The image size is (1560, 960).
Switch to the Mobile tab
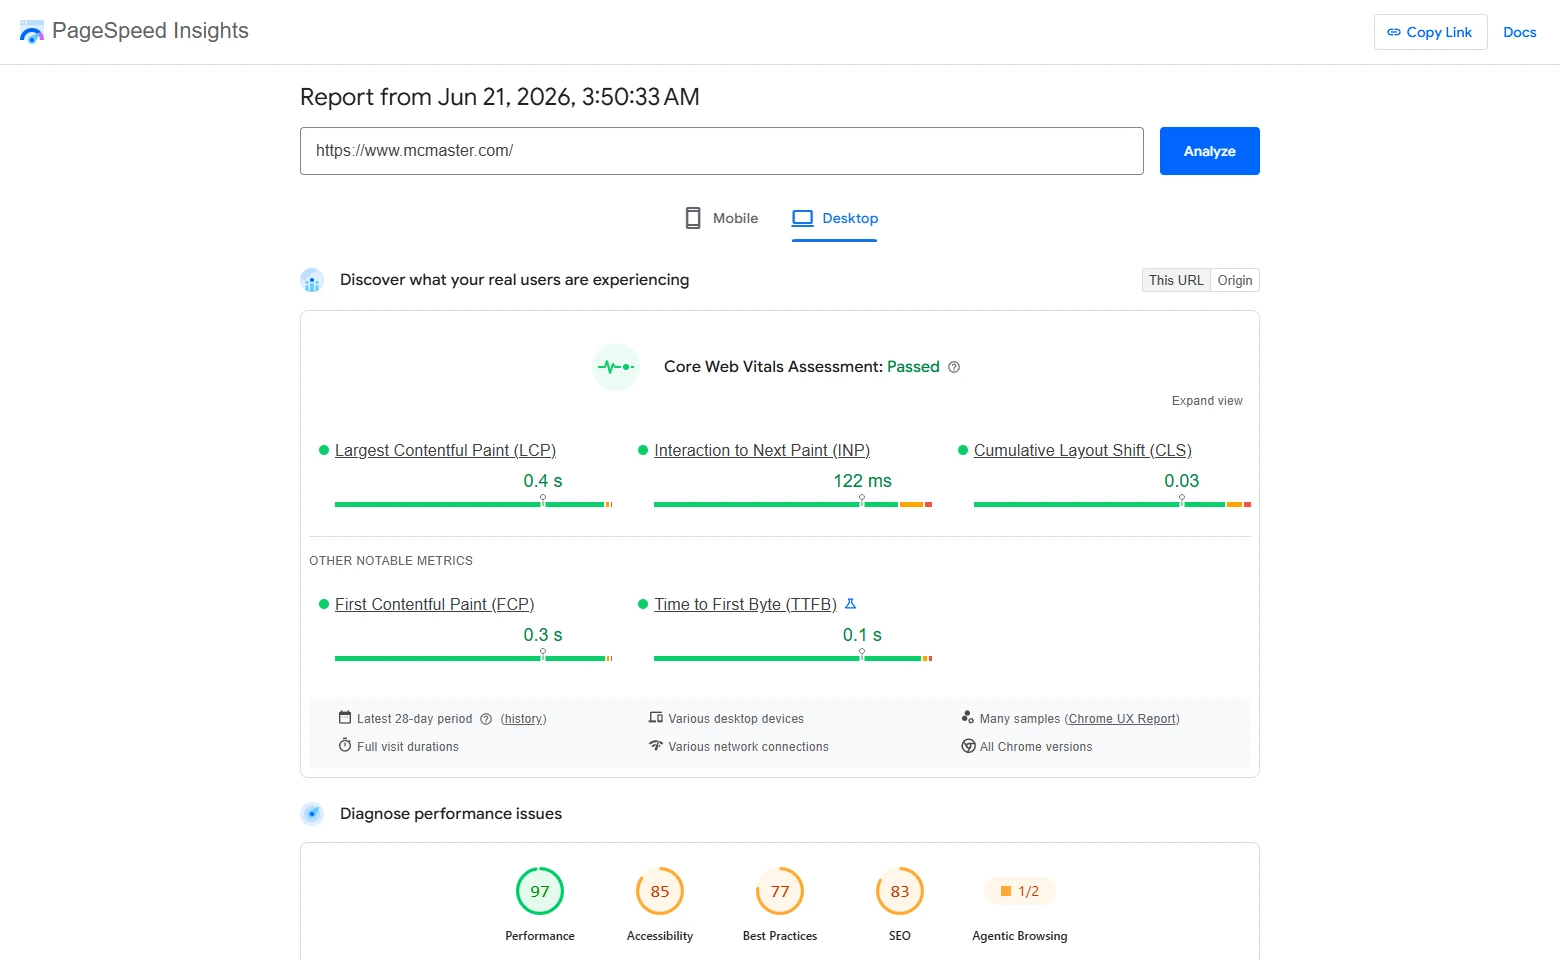(721, 218)
